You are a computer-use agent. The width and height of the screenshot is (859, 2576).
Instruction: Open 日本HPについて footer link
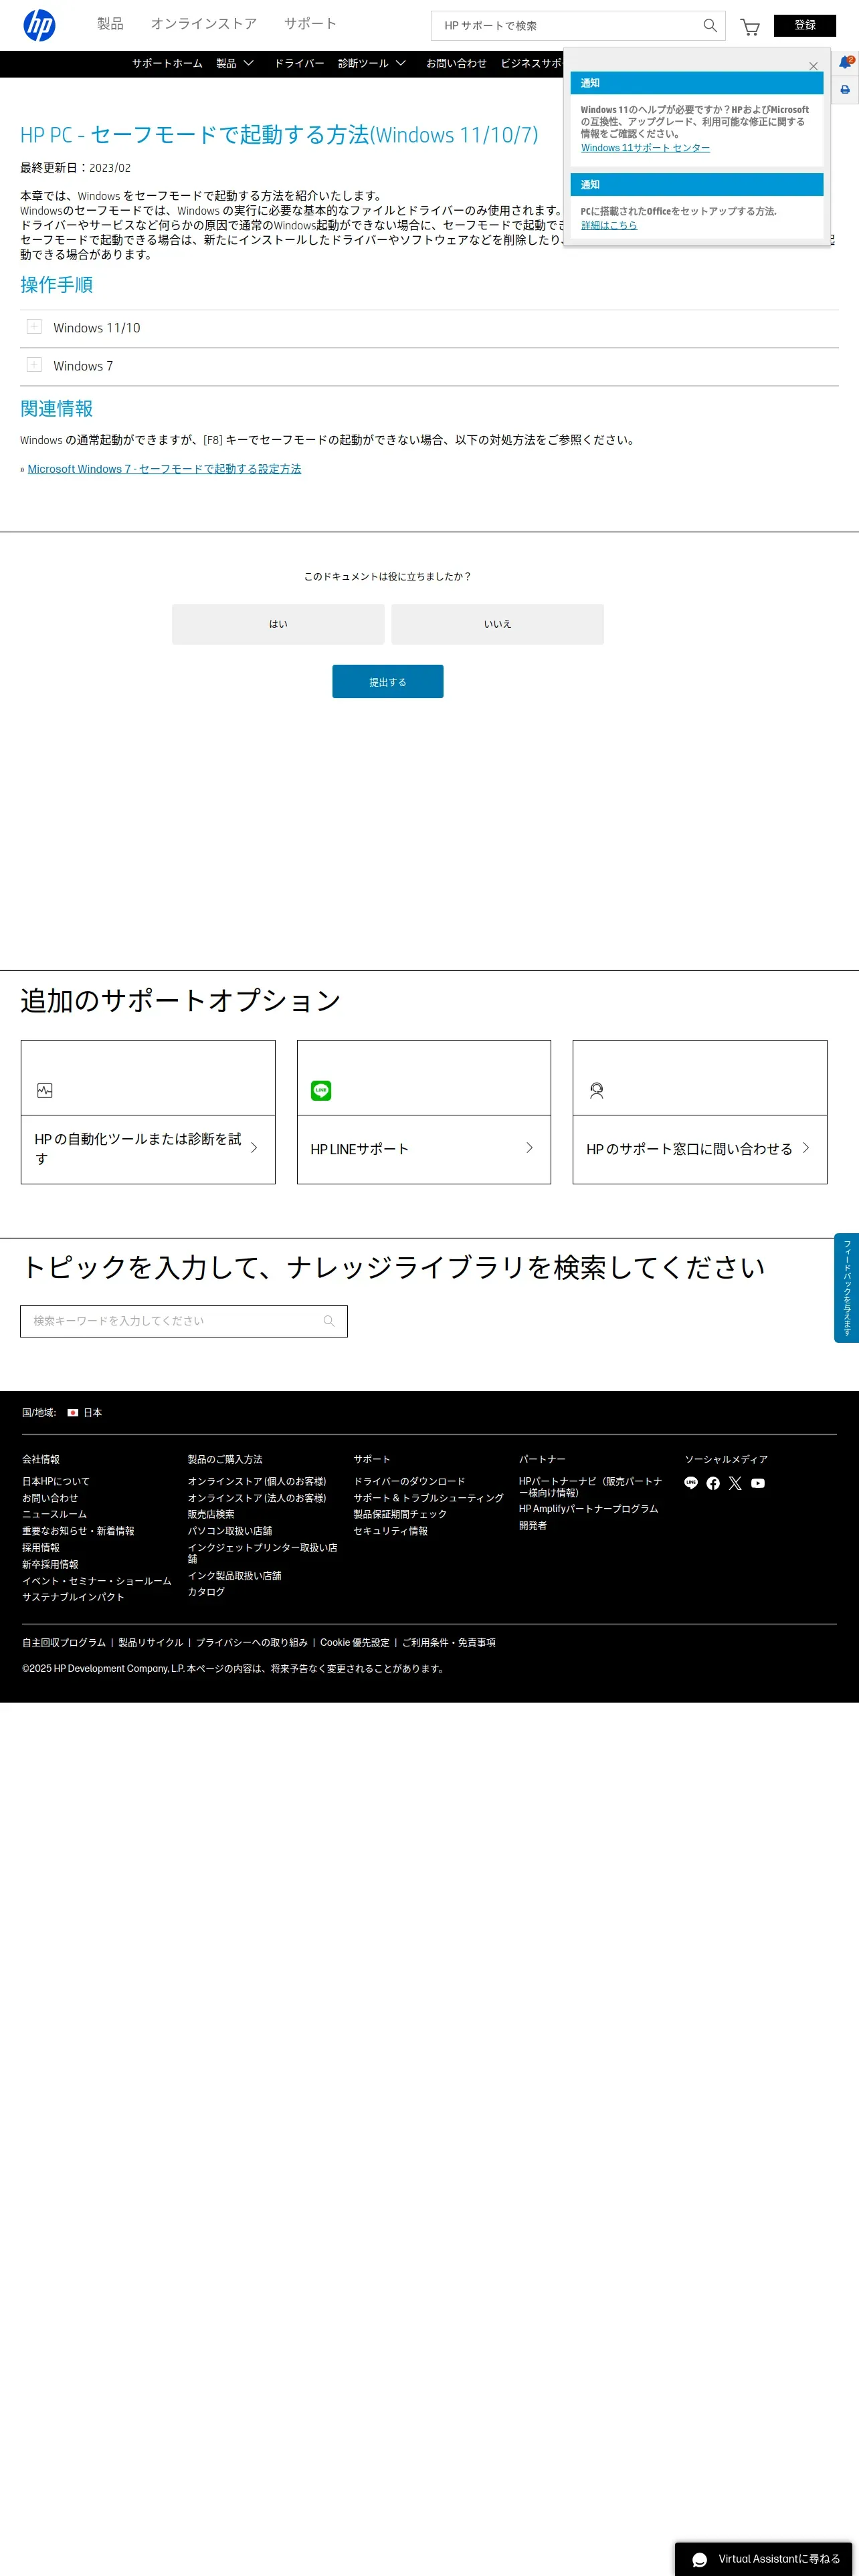[x=56, y=1481]
